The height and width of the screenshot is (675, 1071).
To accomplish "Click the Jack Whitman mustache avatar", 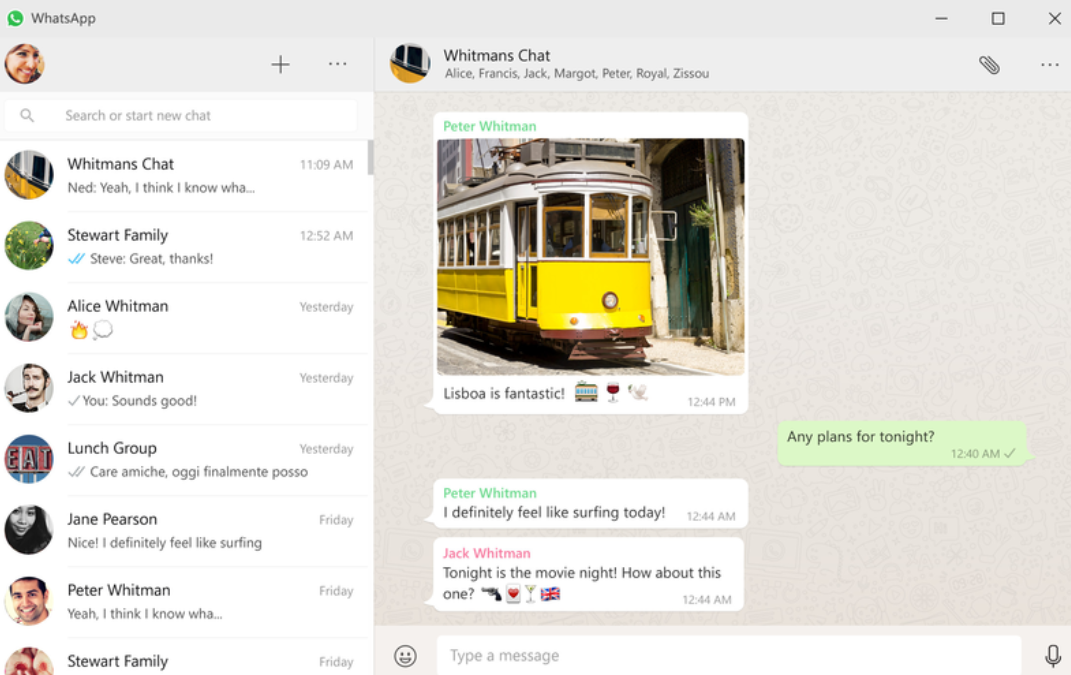I will (29, 388).
